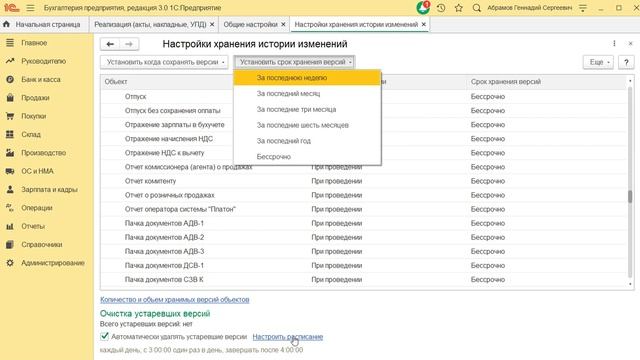Open form options three-dots icon
Screen dimensions: 640x360
point(614,43)
